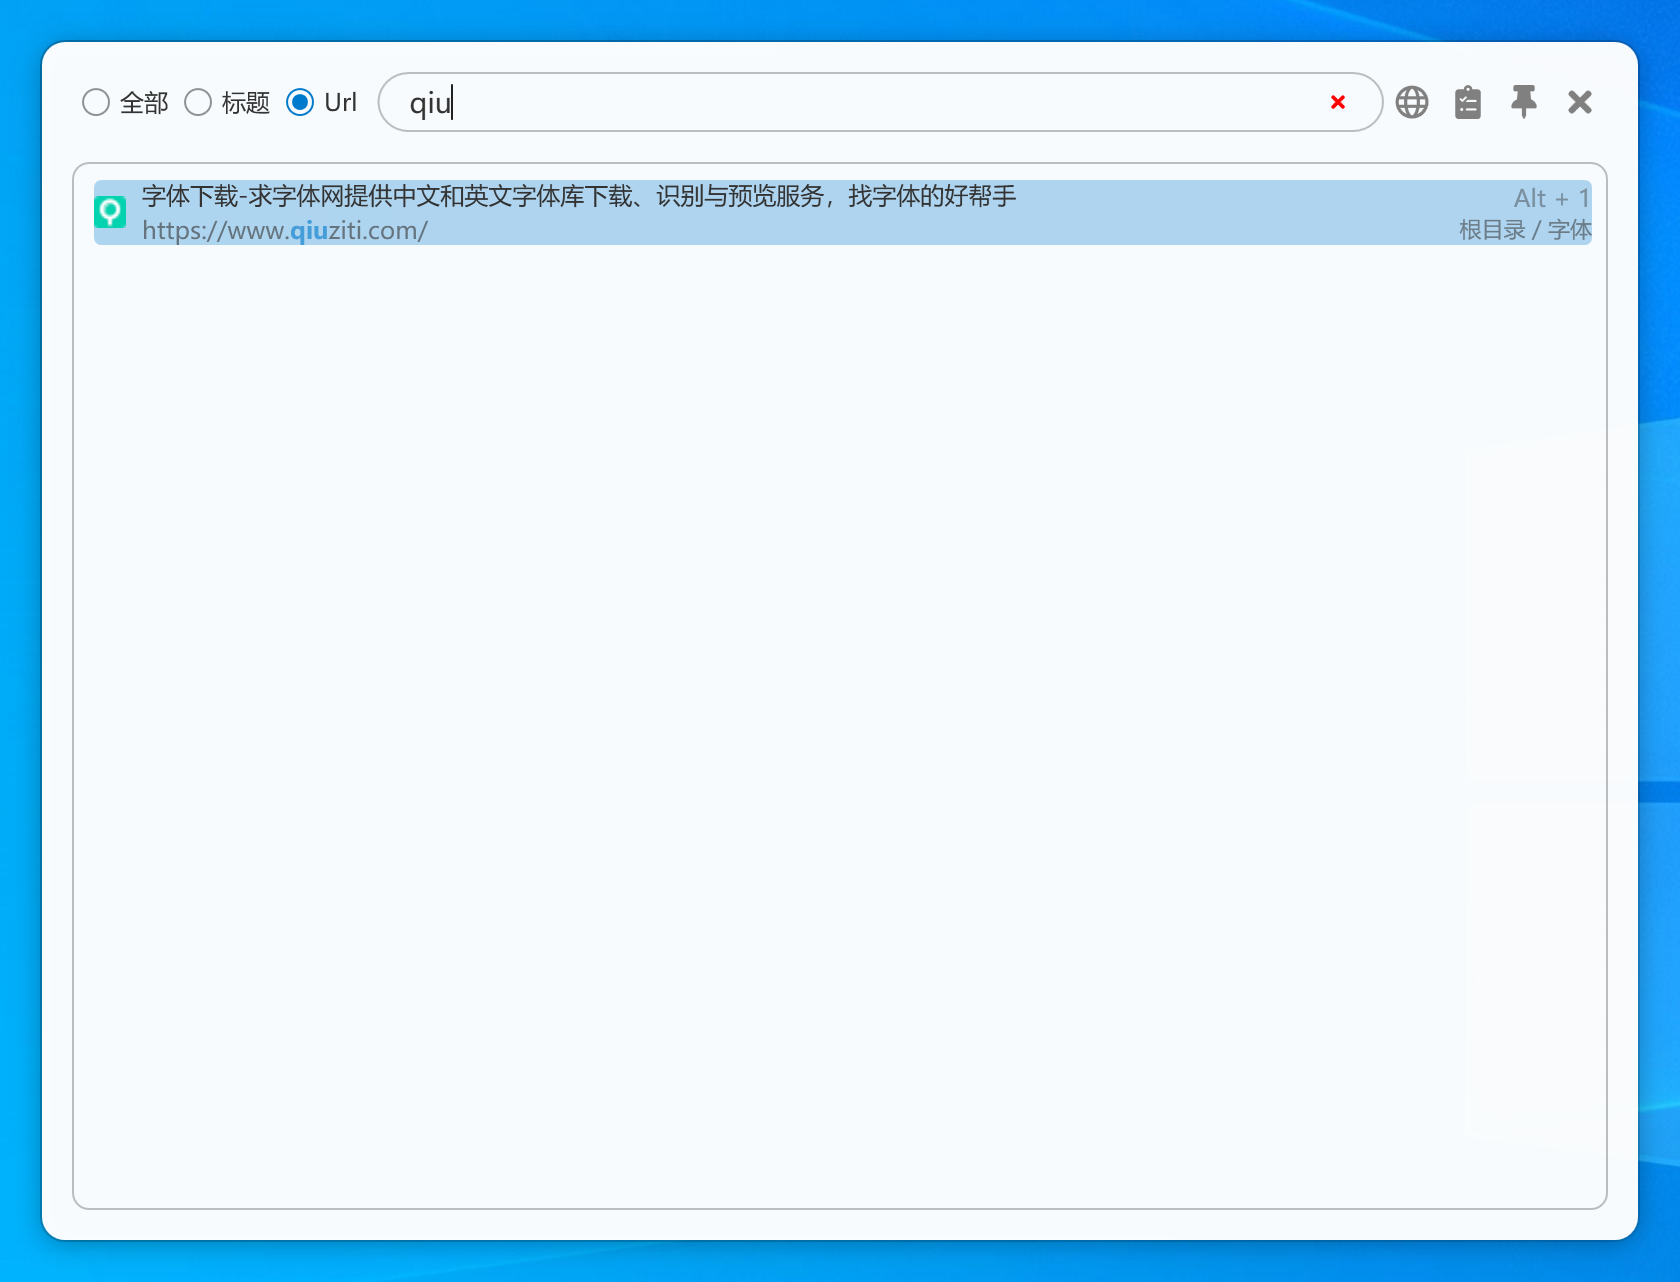Click the Url label text
The height and width of the screenshot is (1282, 1680).
tap(340, 102)
